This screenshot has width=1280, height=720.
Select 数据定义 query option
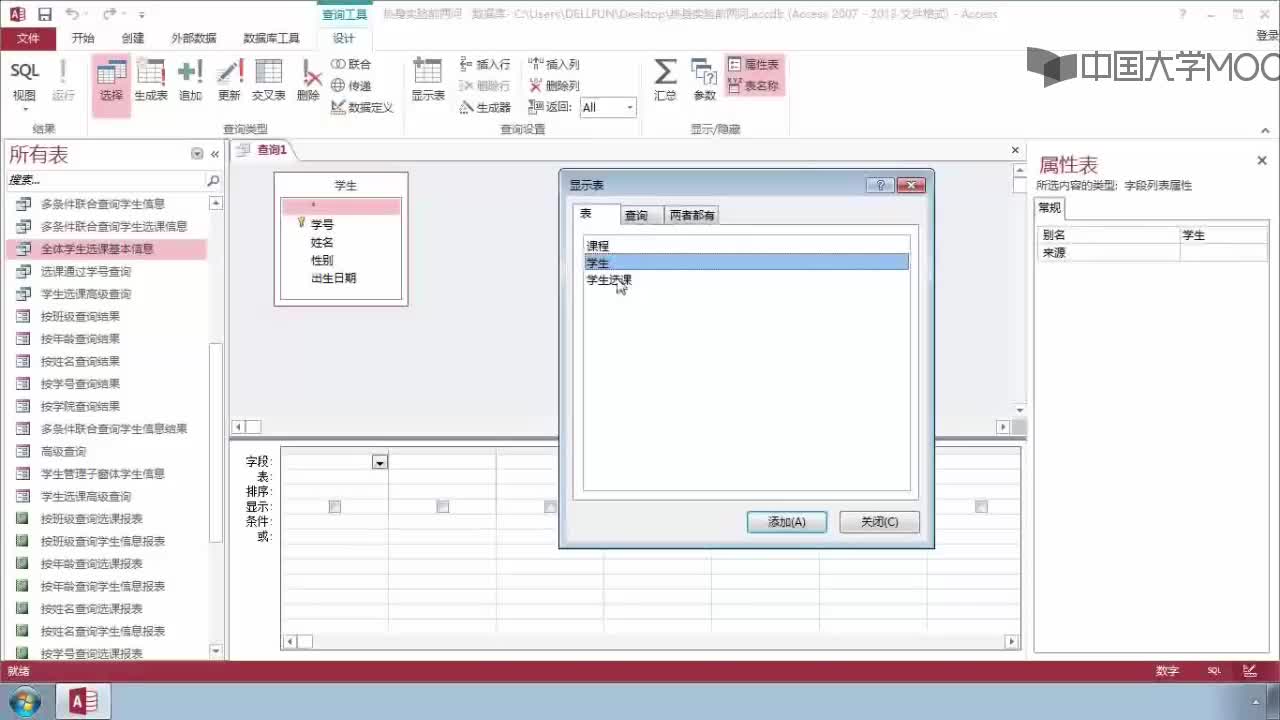click(x=362, y=108)
